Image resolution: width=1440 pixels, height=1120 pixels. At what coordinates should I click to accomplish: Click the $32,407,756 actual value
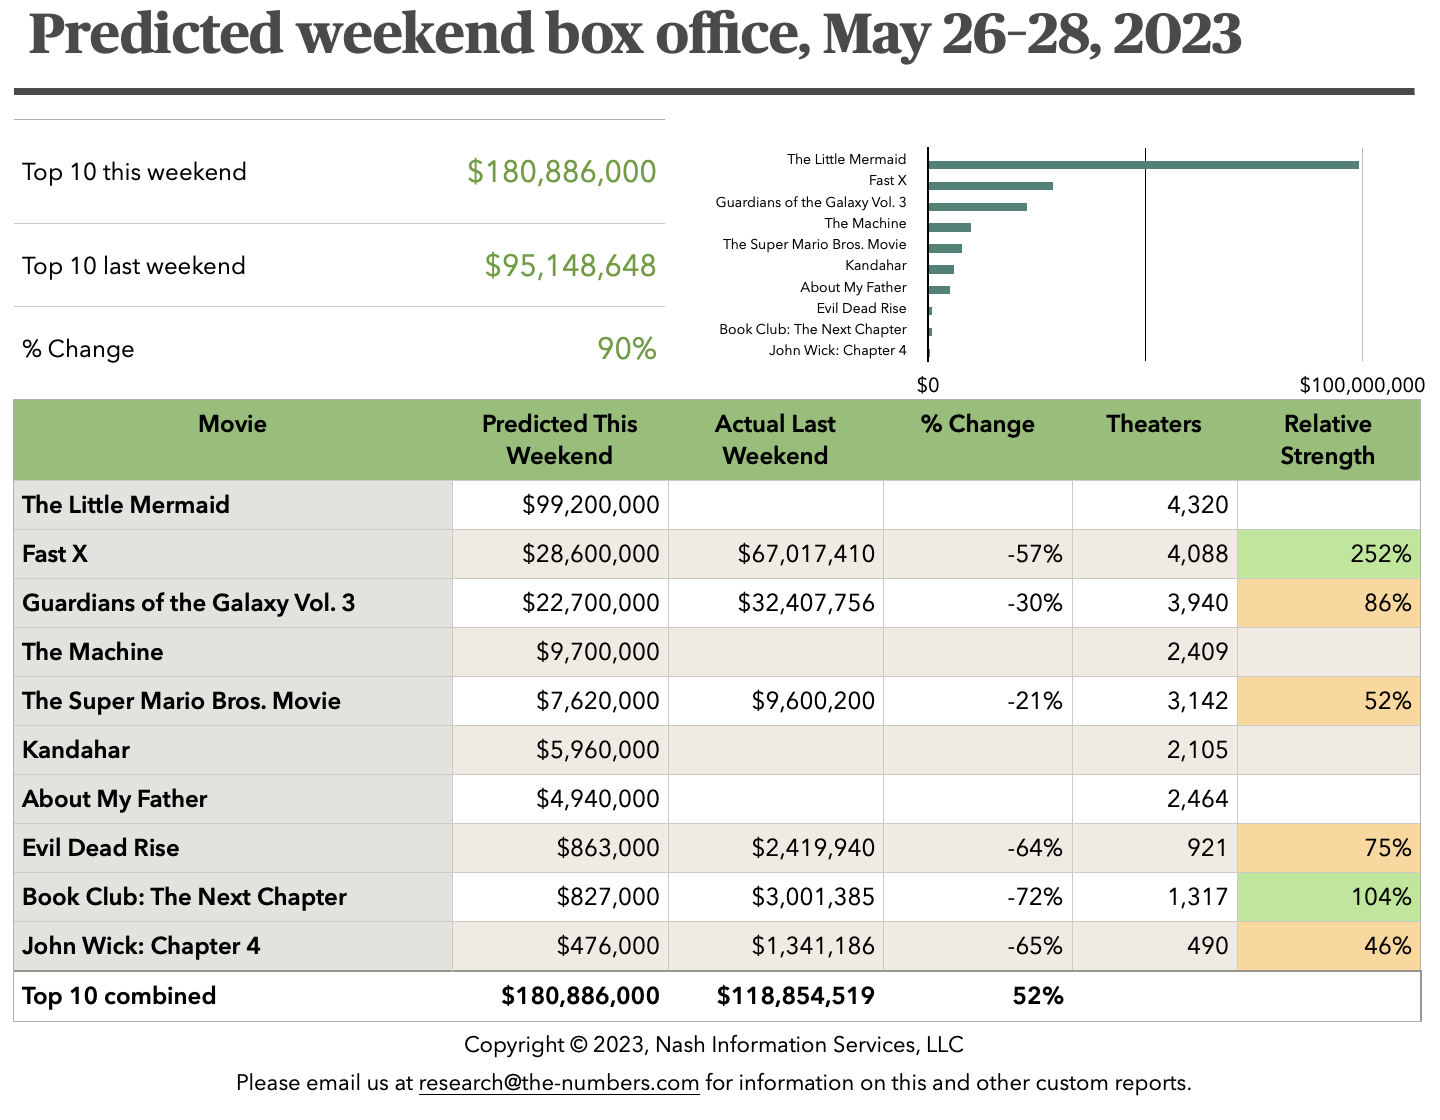806,603
